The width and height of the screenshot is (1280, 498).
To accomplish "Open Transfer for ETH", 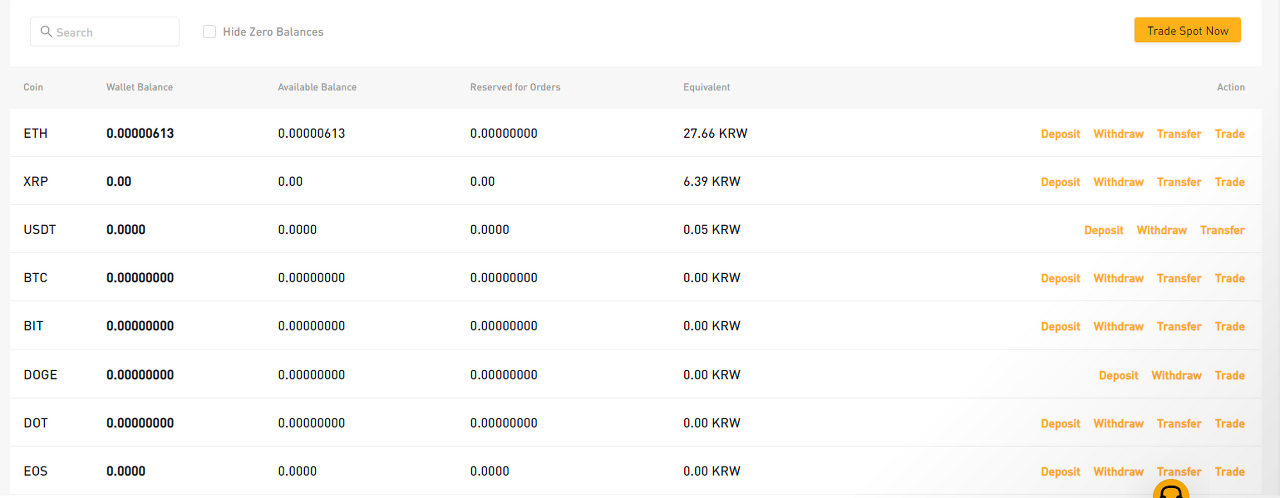I will [x=1179, y=134].
